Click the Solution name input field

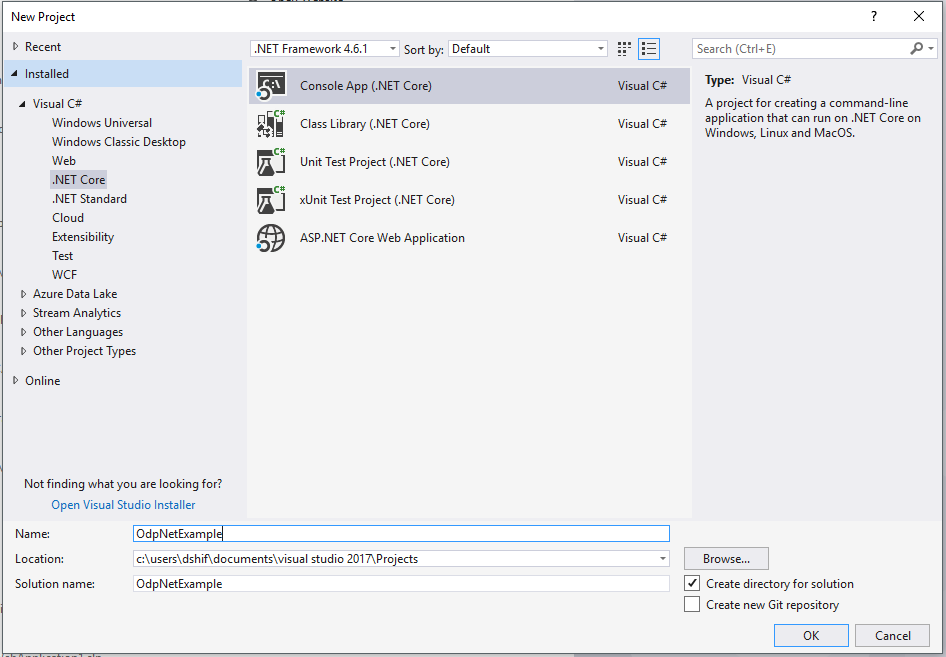(x=401, y=583)
